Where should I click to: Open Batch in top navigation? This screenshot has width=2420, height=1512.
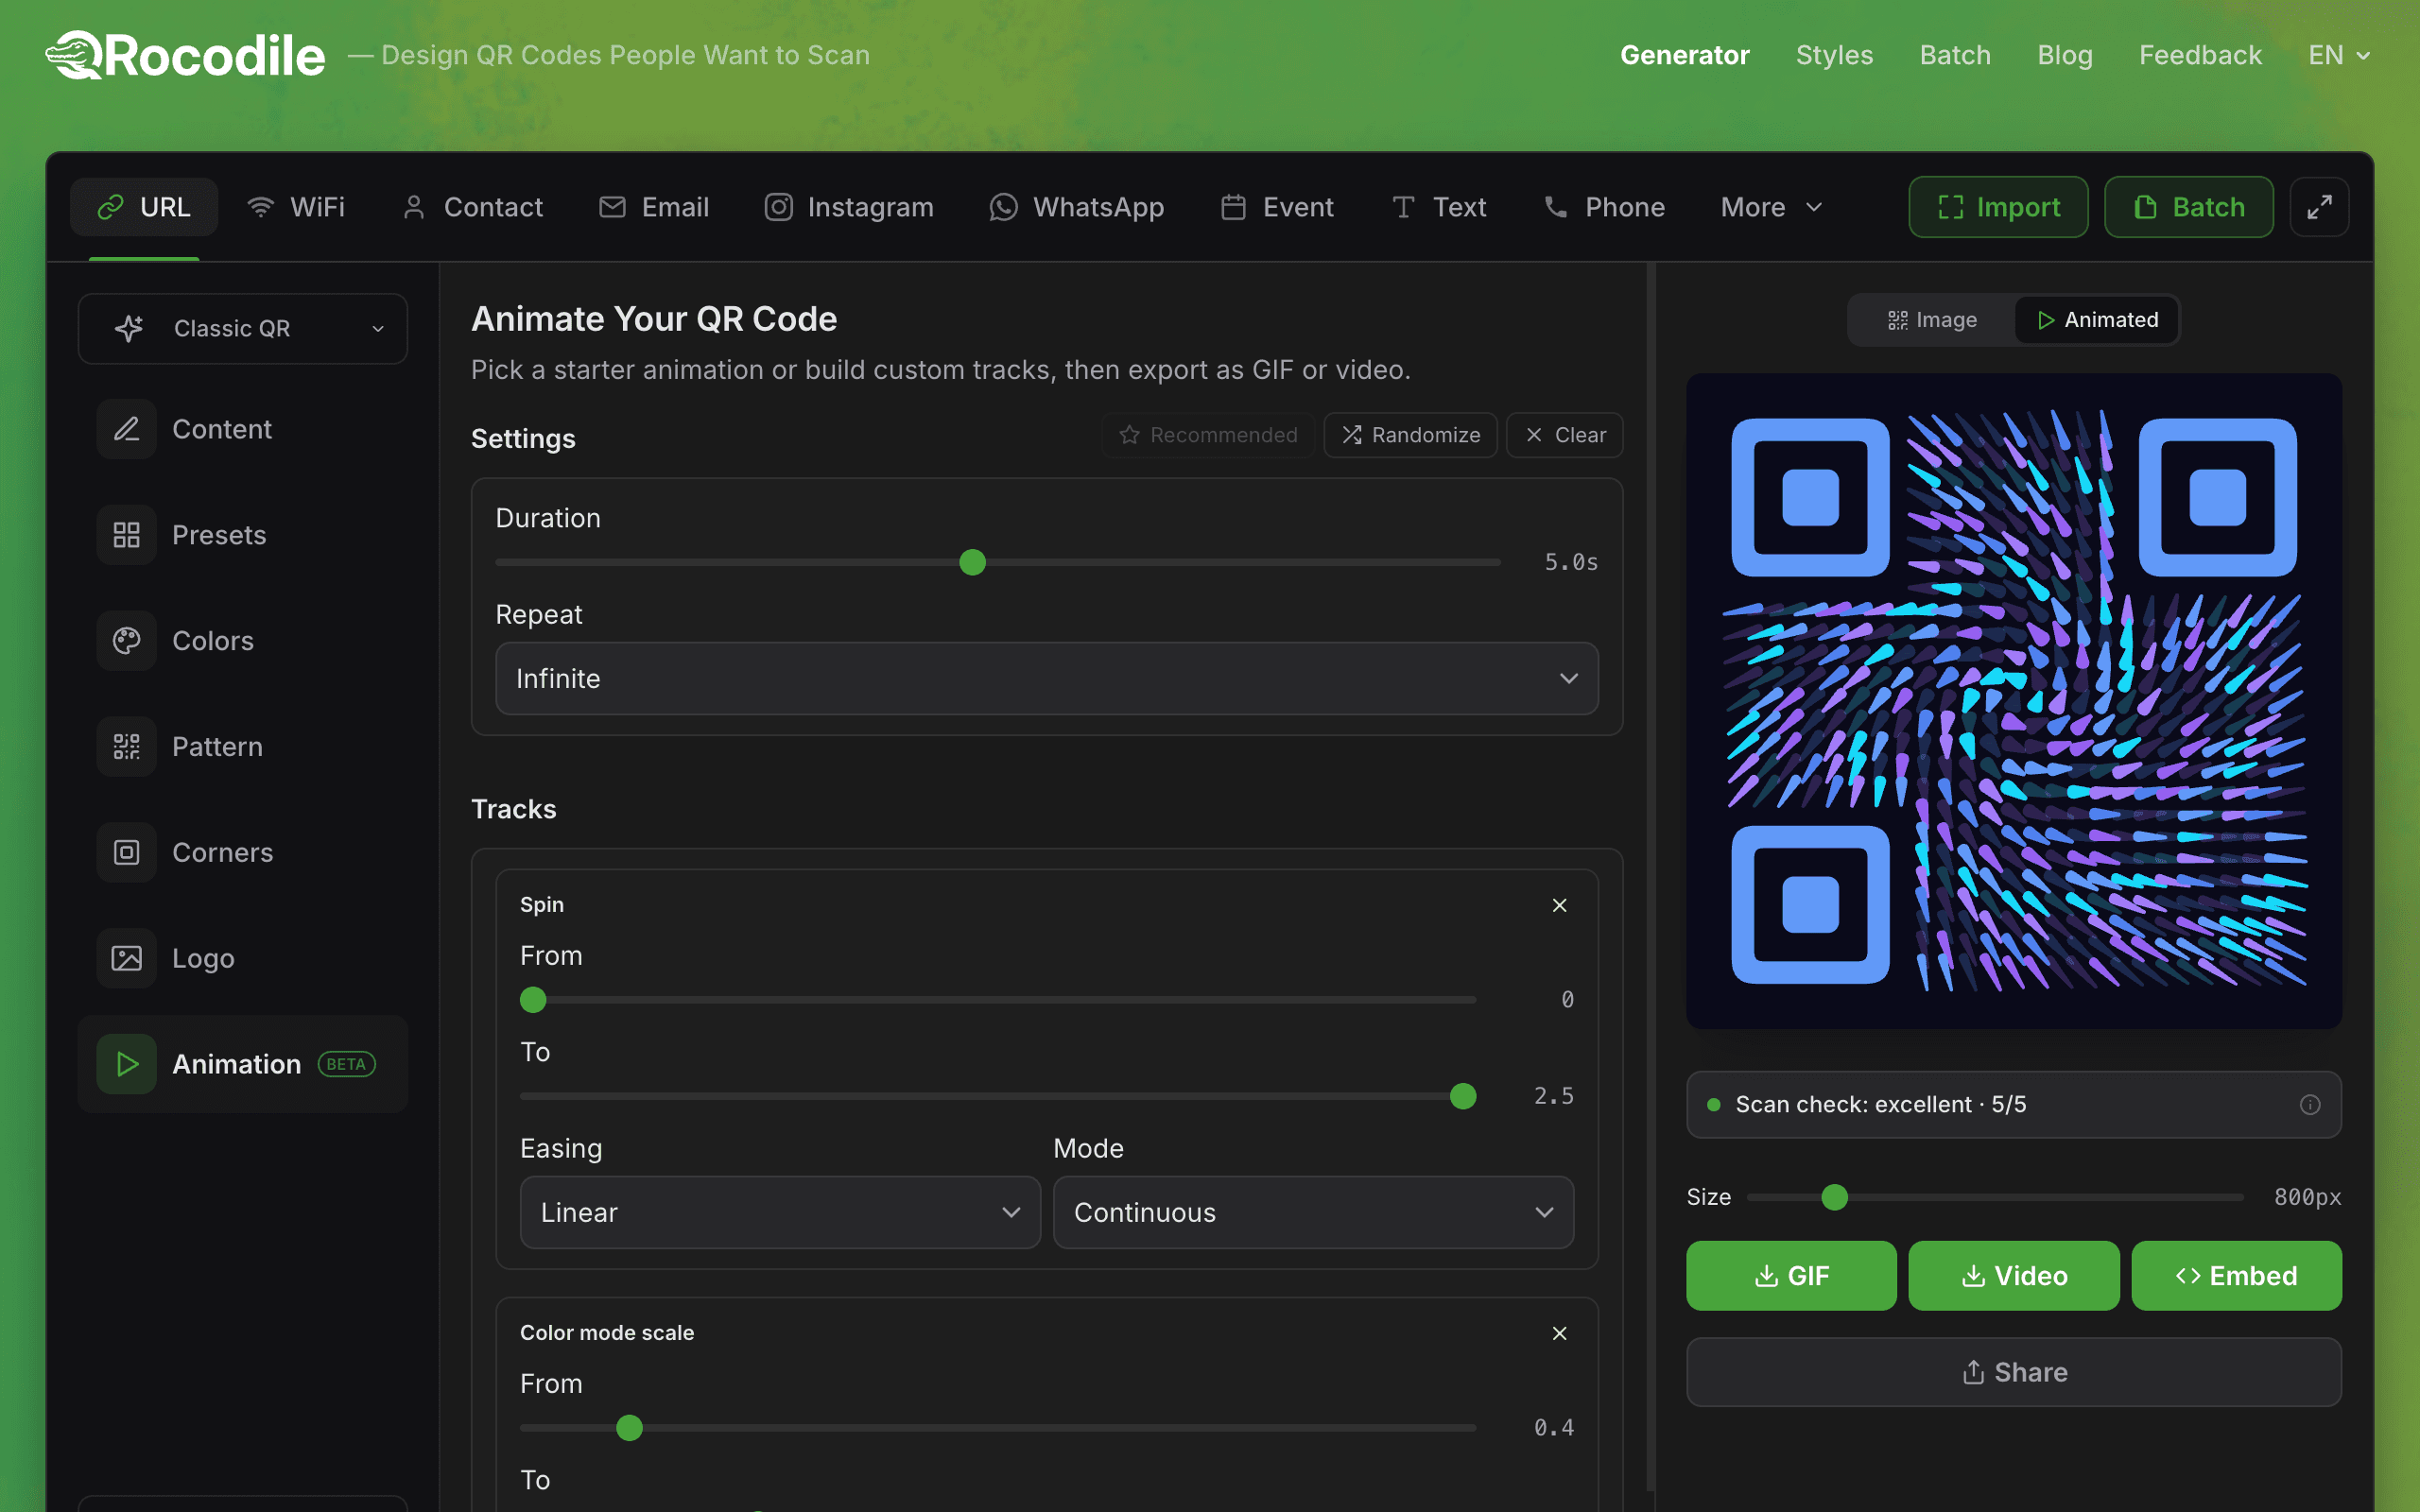click(1955, 55)
